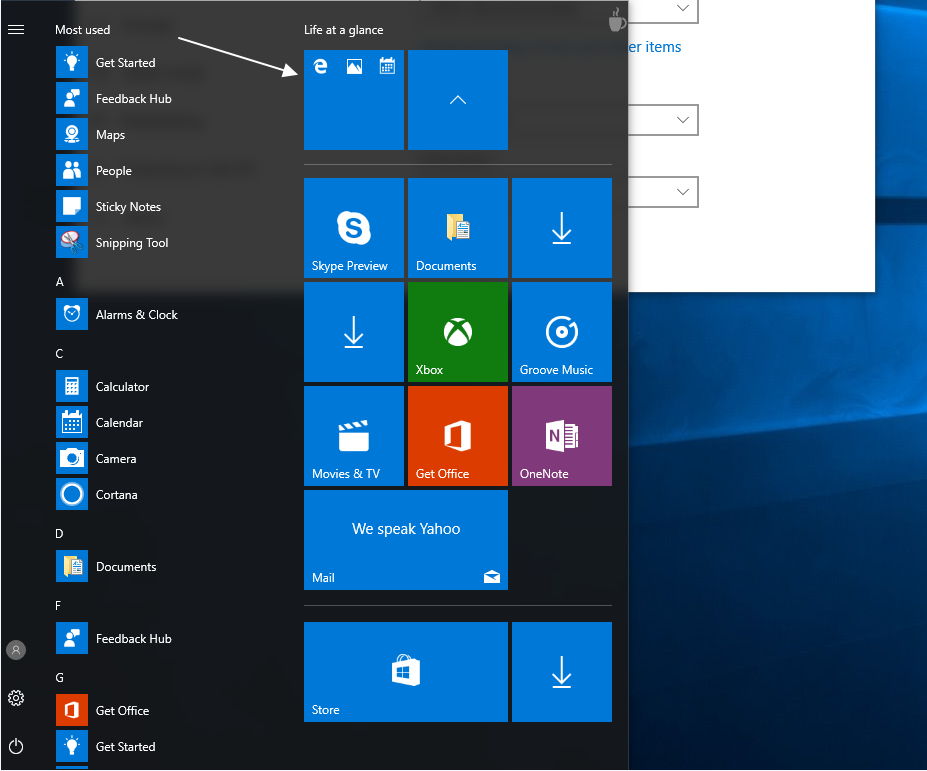
Task: Launch the Snipping Tool
Action: [112, 243]
